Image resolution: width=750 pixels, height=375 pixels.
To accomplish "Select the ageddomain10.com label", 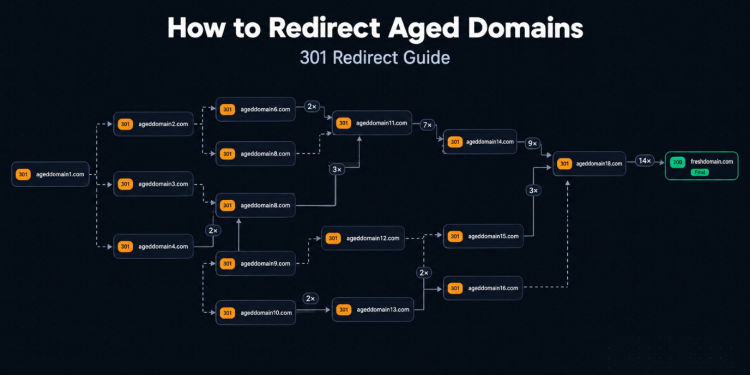I will click(x=266, y=313).
